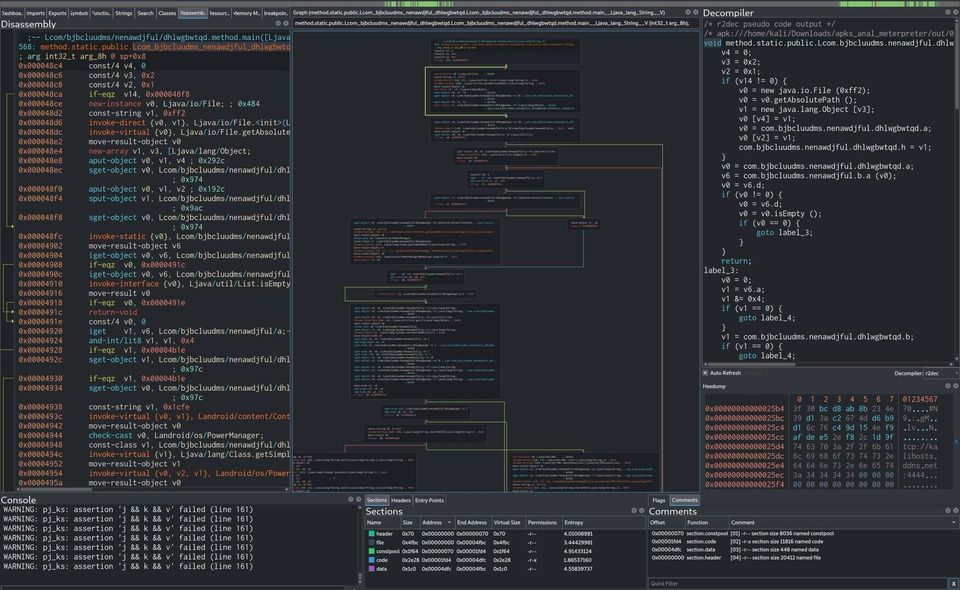Viewport: 960px width, 590px height.
Task: Float the Console panel
Action: pos(350,499)
